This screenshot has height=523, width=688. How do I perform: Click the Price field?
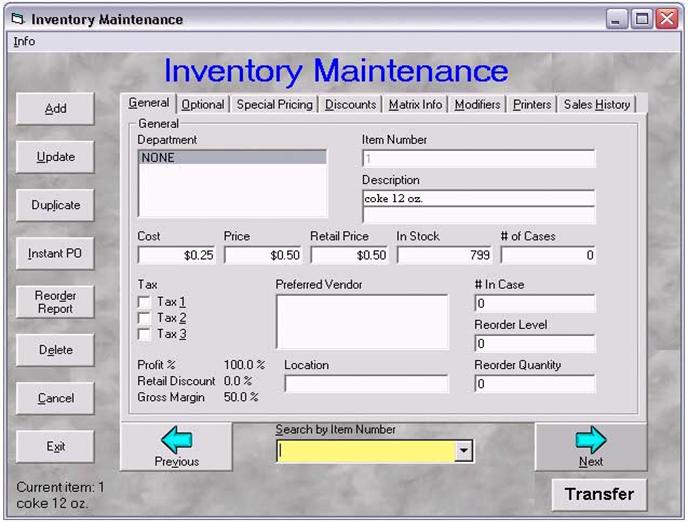pyautogui.click(x=263, y=255)
